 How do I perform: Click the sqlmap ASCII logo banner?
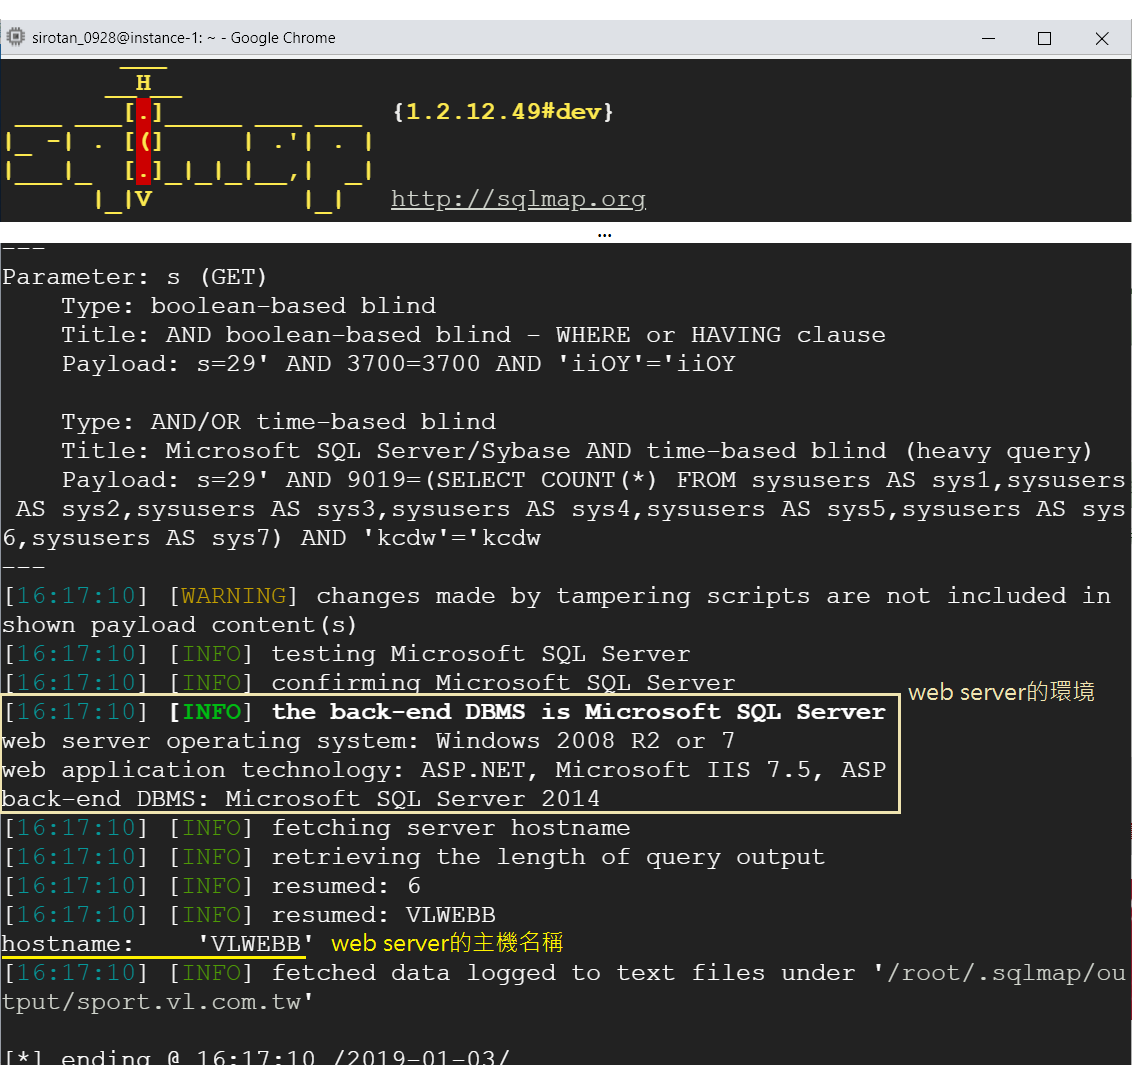click(x=189, y=139)
